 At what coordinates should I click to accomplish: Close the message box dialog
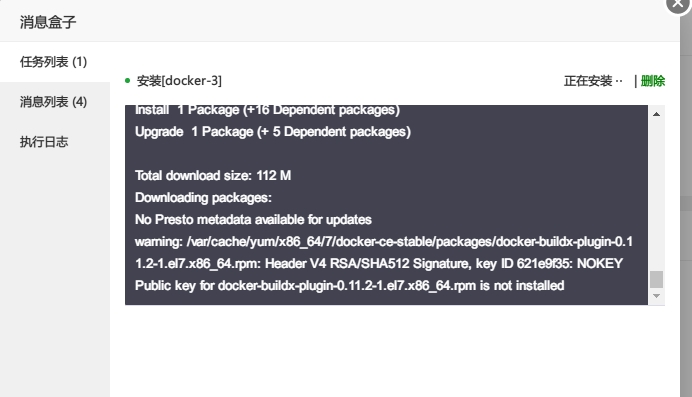click(x=678, y=4)
